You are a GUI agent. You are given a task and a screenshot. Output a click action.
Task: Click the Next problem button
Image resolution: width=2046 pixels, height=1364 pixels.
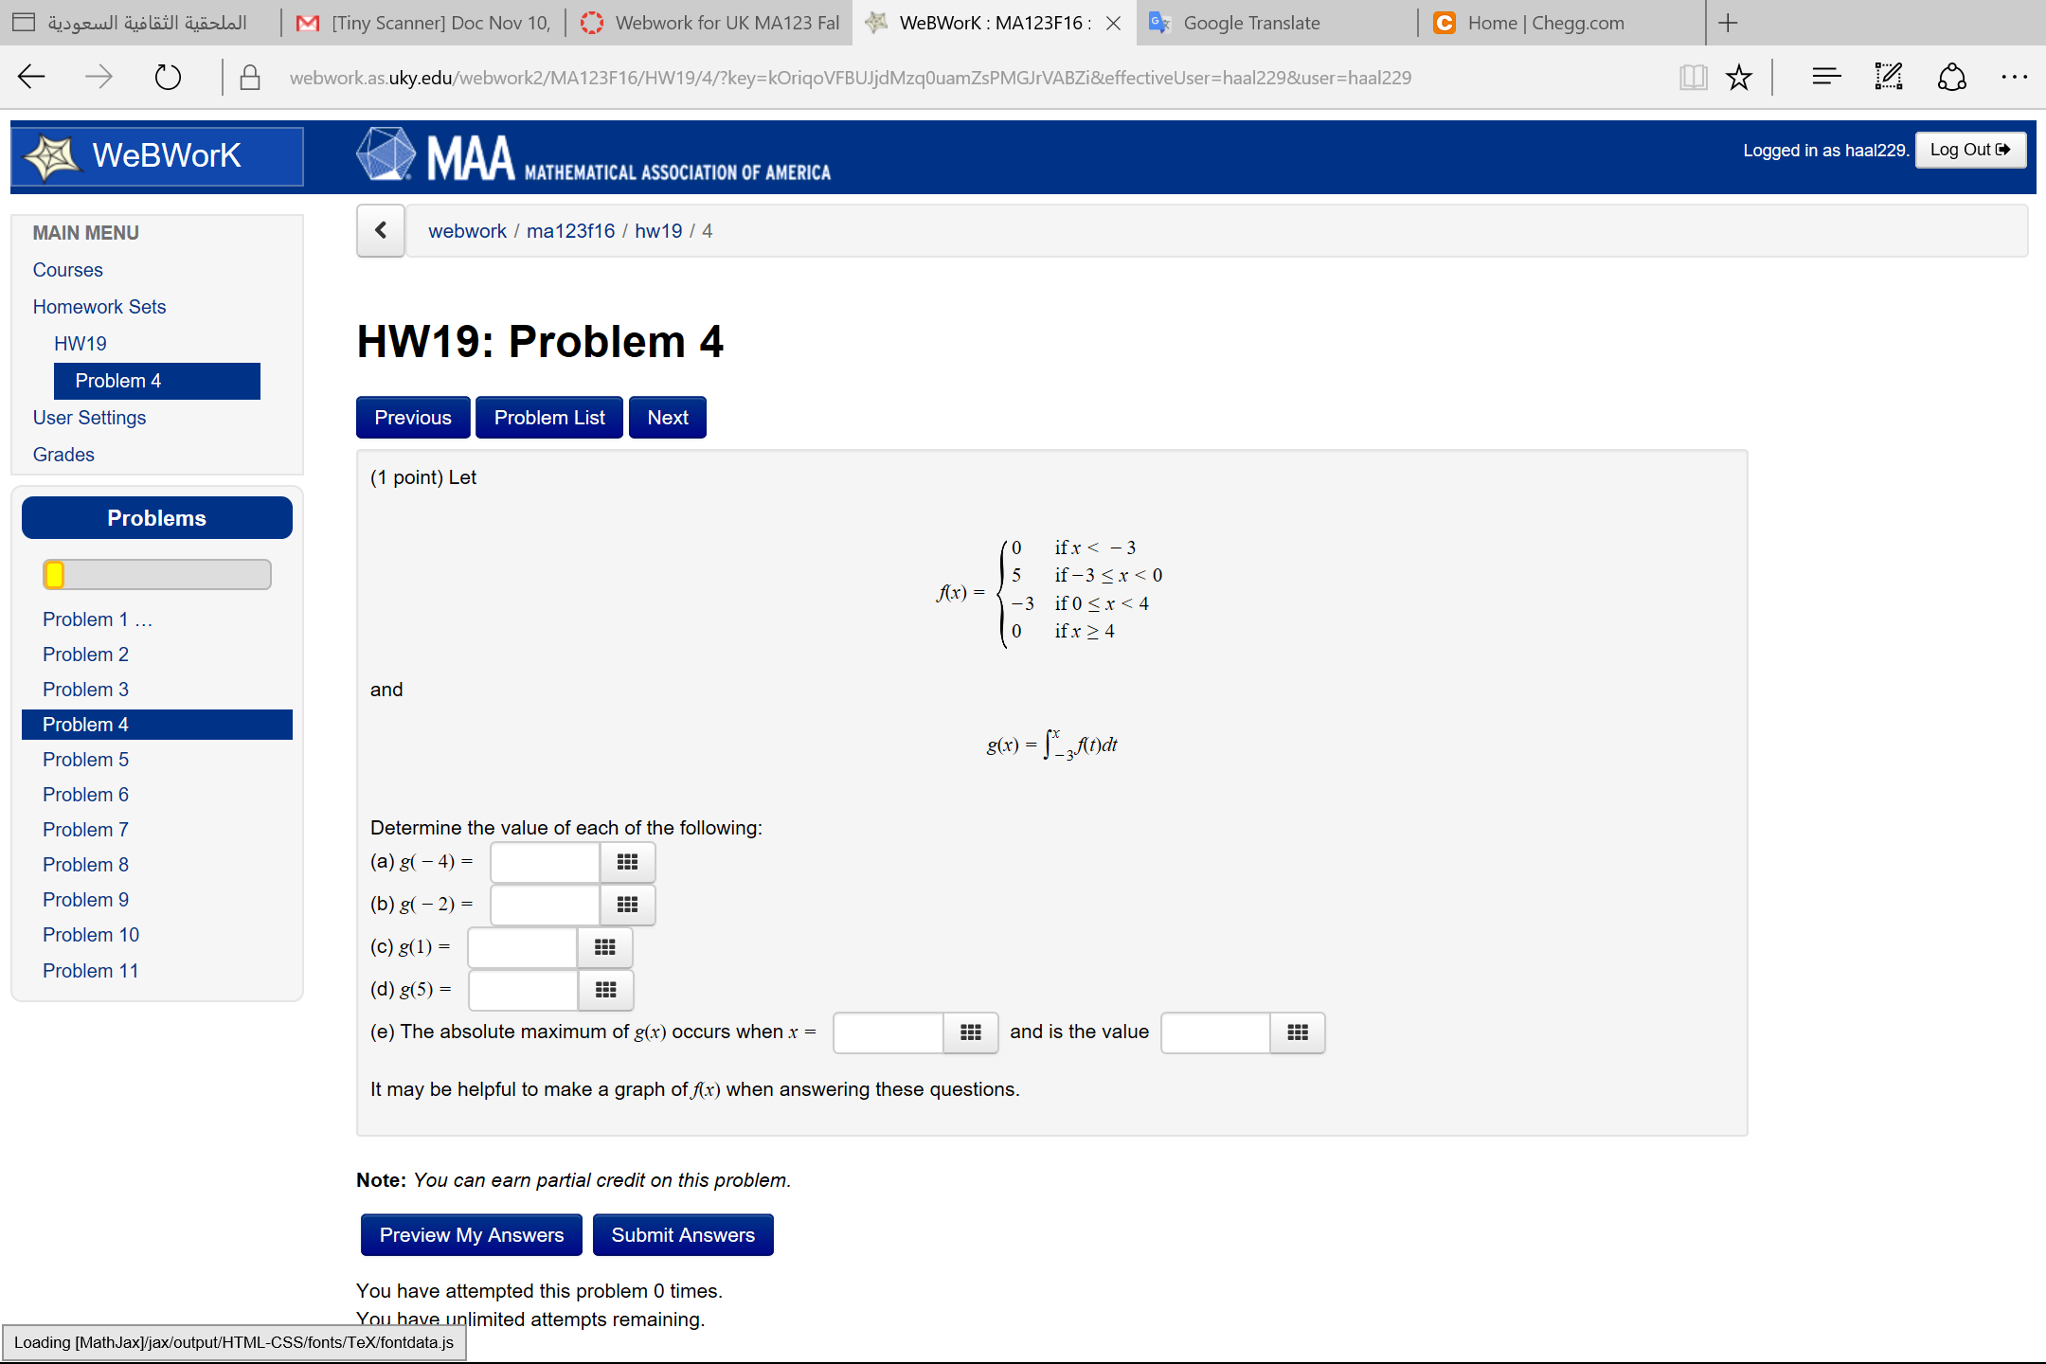(665, 417)
